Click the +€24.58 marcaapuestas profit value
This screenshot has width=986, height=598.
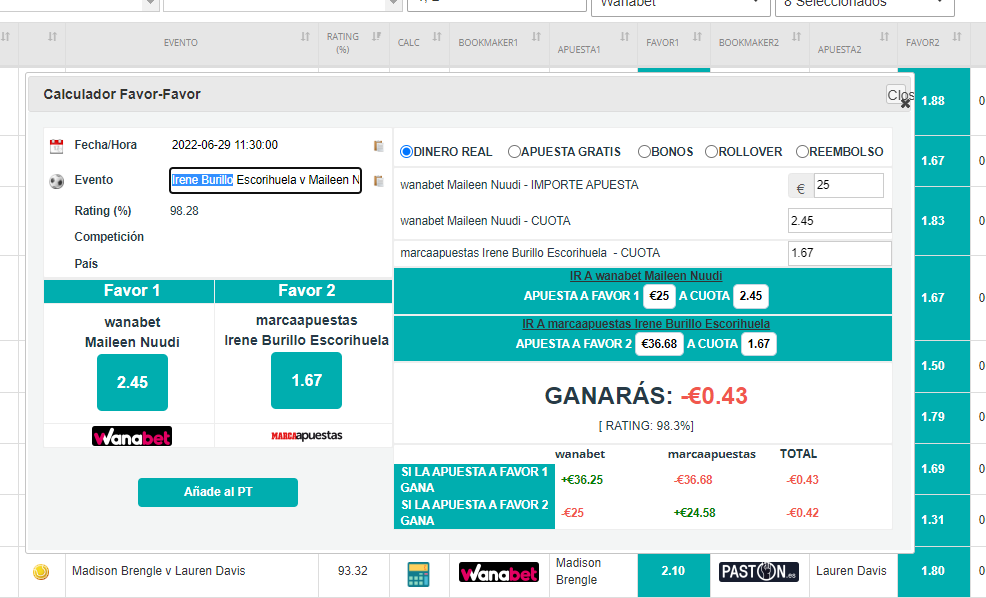point(694,513)
